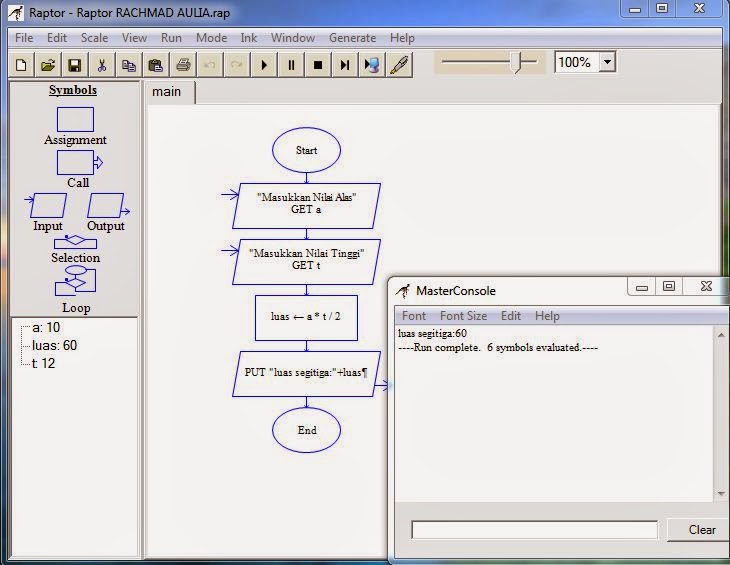Click the 'Run complete' console message
Viewport: 730px width, 565px height.
tap(498, 348)
